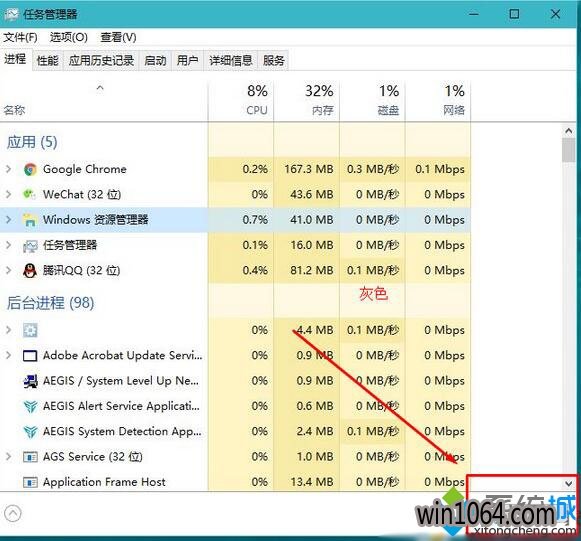
Task: Click the AEGIS Alert Service icon
Action: click(30, 406)
